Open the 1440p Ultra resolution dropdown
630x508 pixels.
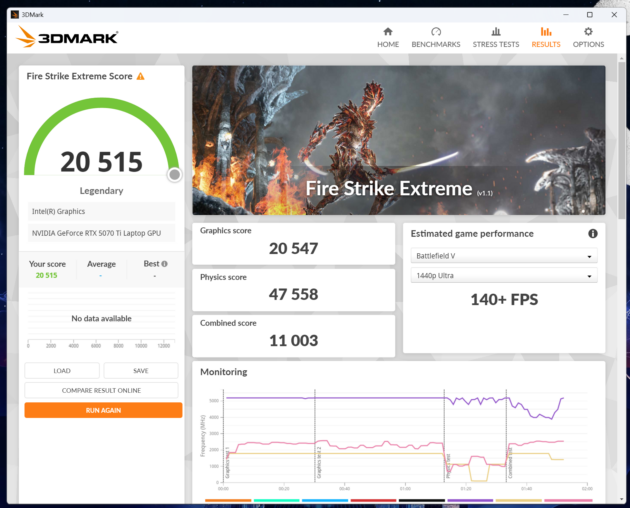504,276
